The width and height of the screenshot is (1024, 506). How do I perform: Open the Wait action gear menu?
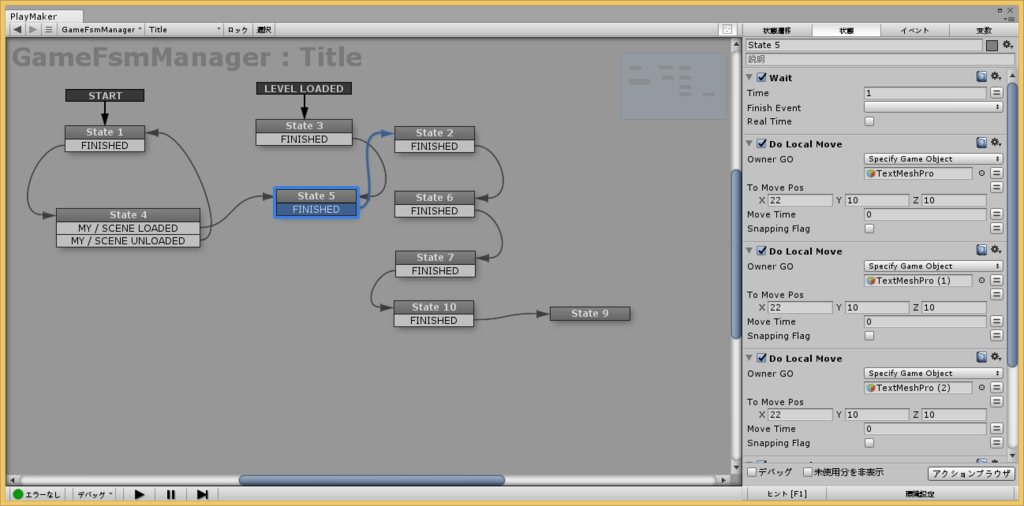pyautogui.click(x=995, y=77)
